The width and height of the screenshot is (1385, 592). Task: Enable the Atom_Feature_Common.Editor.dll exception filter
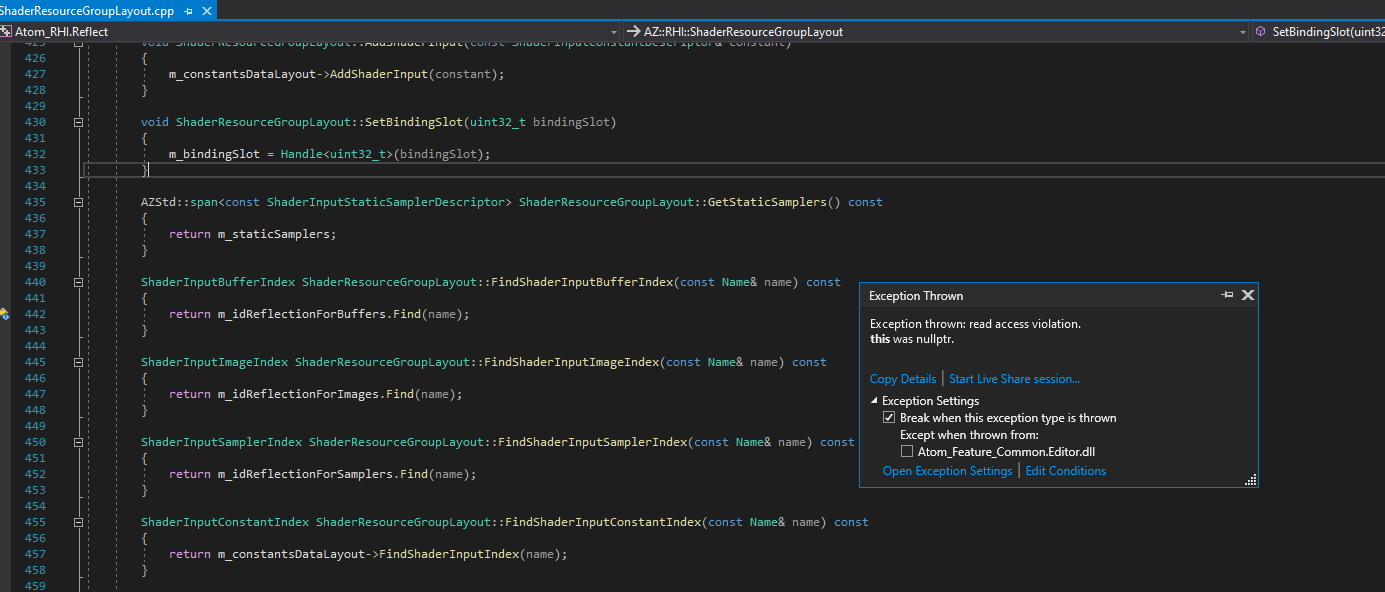[907, 451]
